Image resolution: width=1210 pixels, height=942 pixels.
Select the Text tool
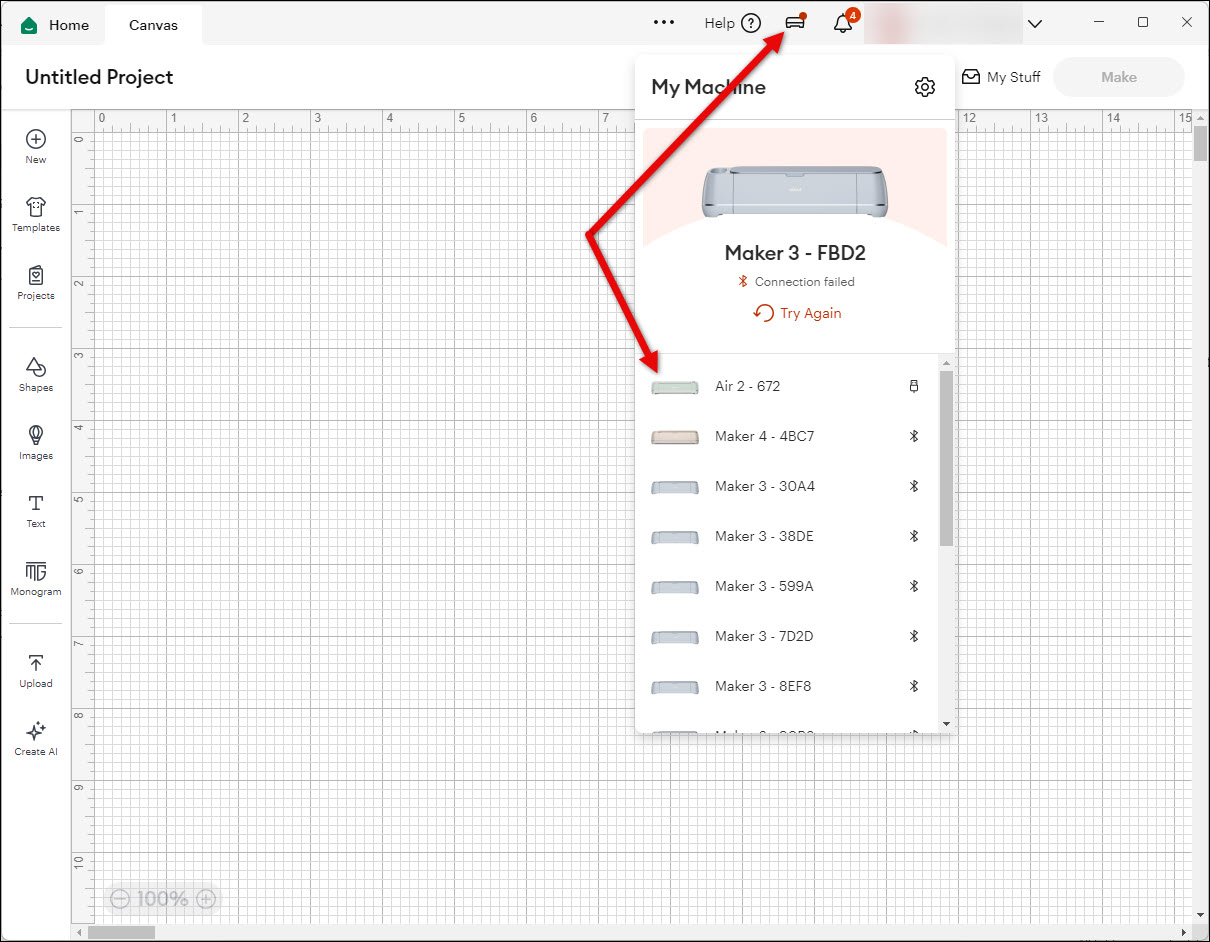pos(35,512)
